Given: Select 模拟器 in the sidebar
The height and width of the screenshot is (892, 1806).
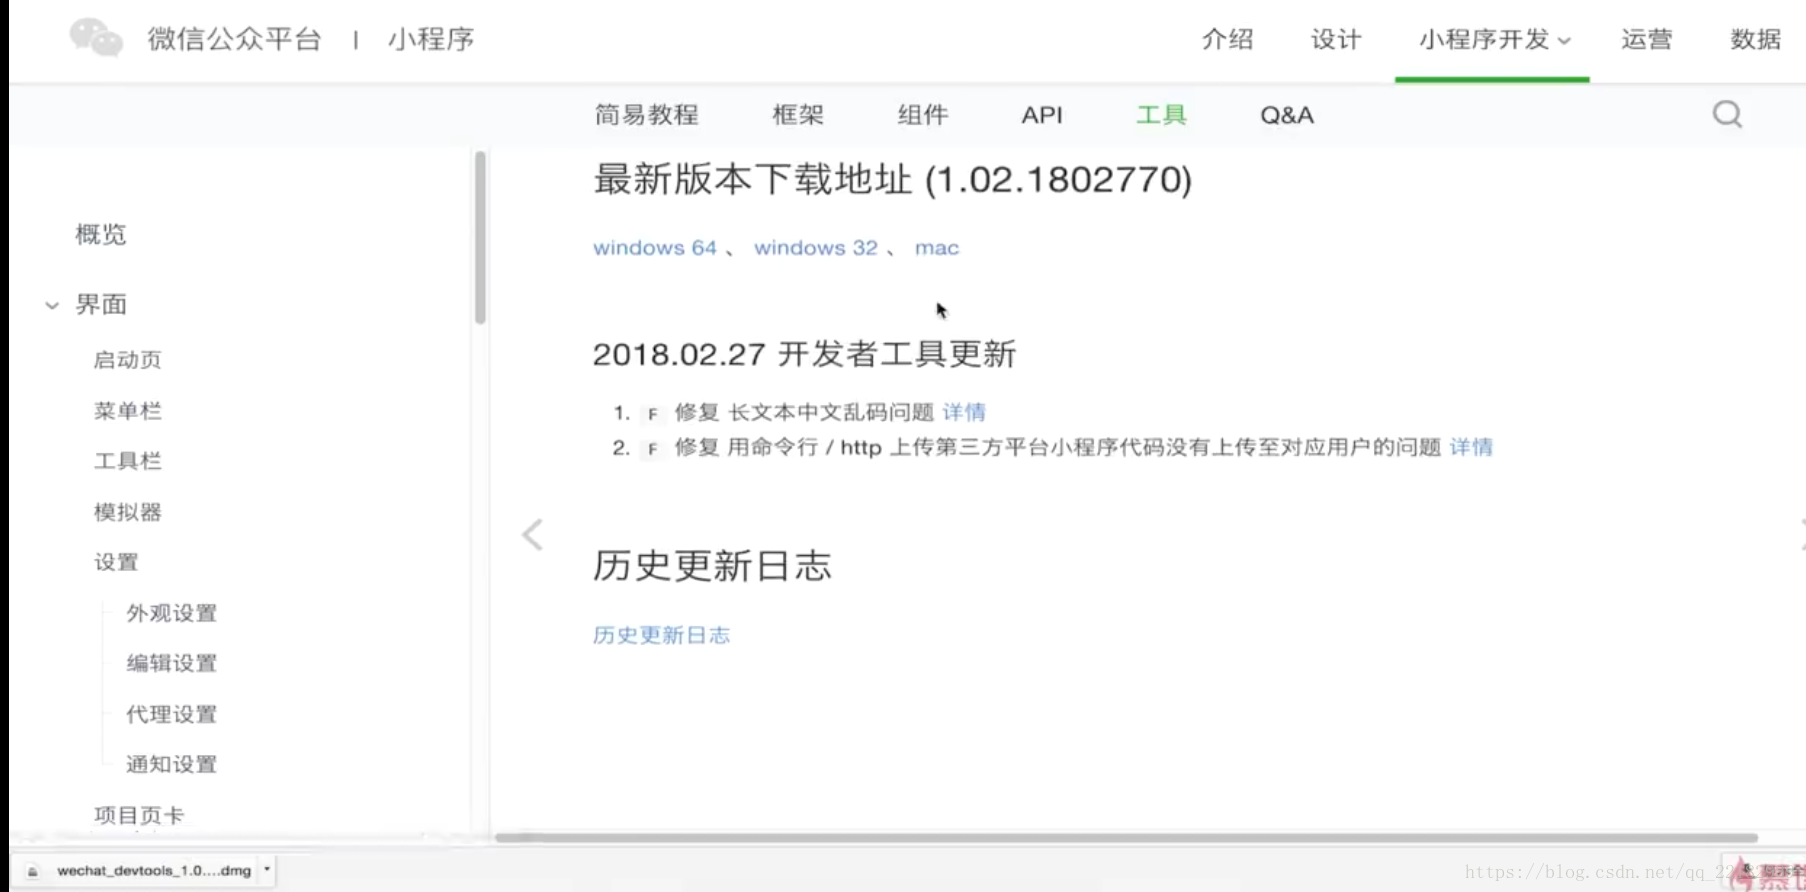Looking at the screenshot, I should tap(127, 512).
